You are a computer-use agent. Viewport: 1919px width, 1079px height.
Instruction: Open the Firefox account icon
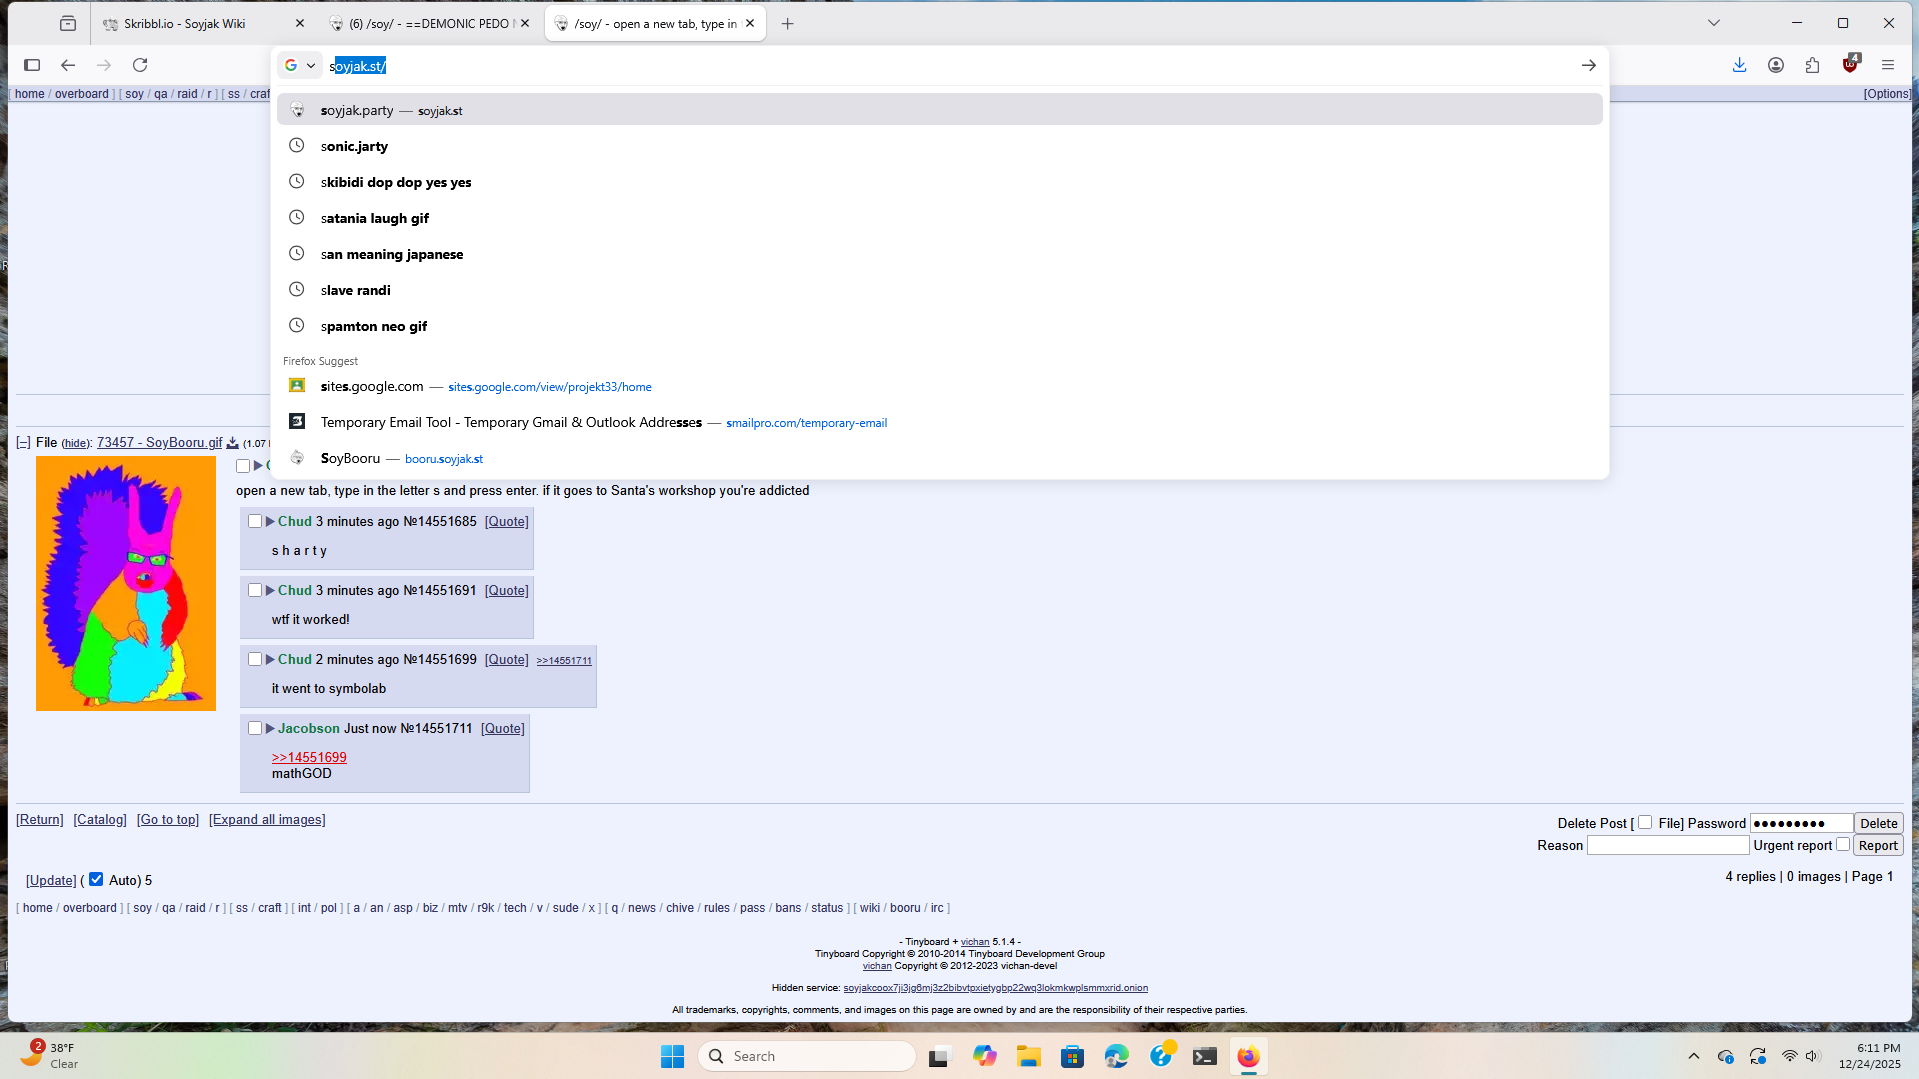[x=1776, y=65]
